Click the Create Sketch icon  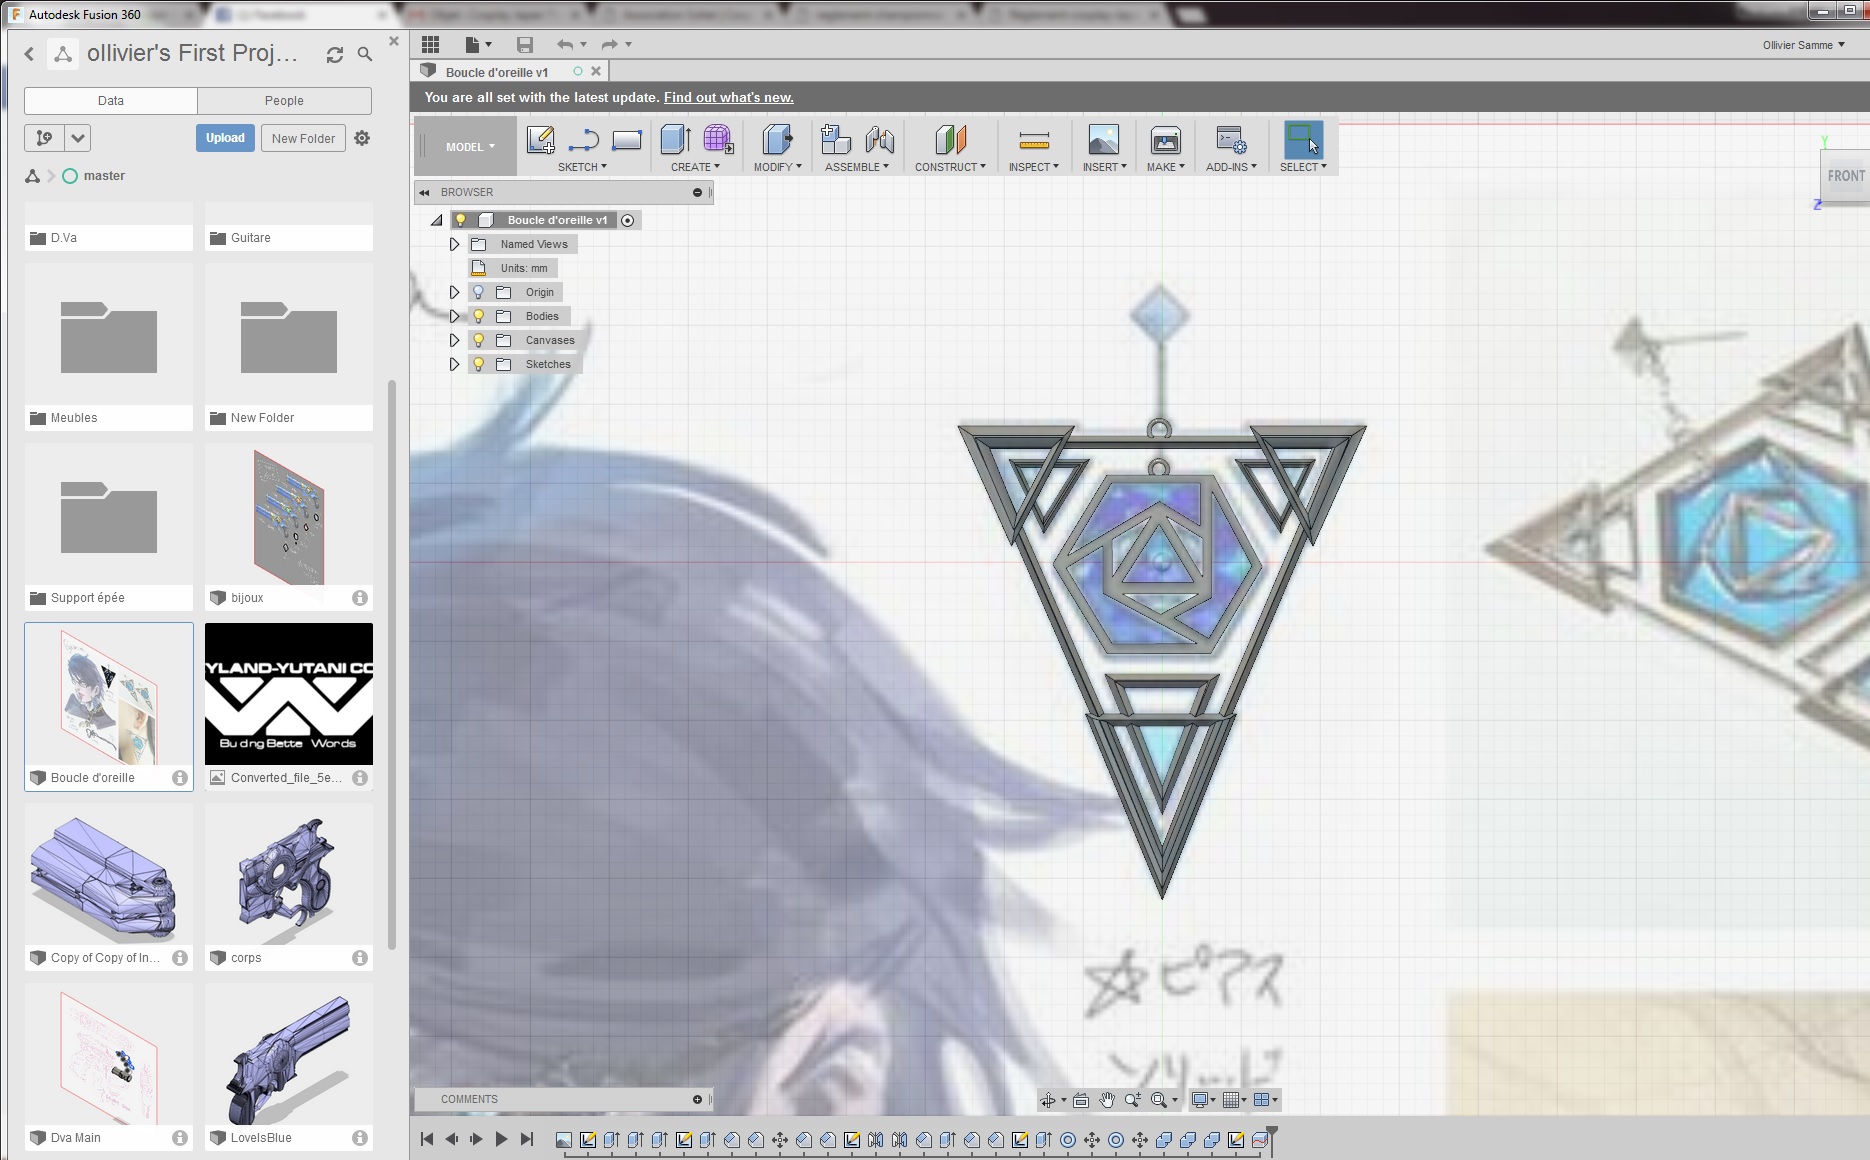point(540,140)
